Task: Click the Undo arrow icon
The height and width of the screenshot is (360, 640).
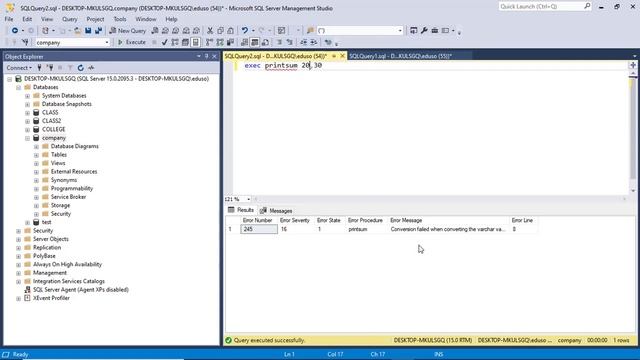Action: click(x=244, y=31)
